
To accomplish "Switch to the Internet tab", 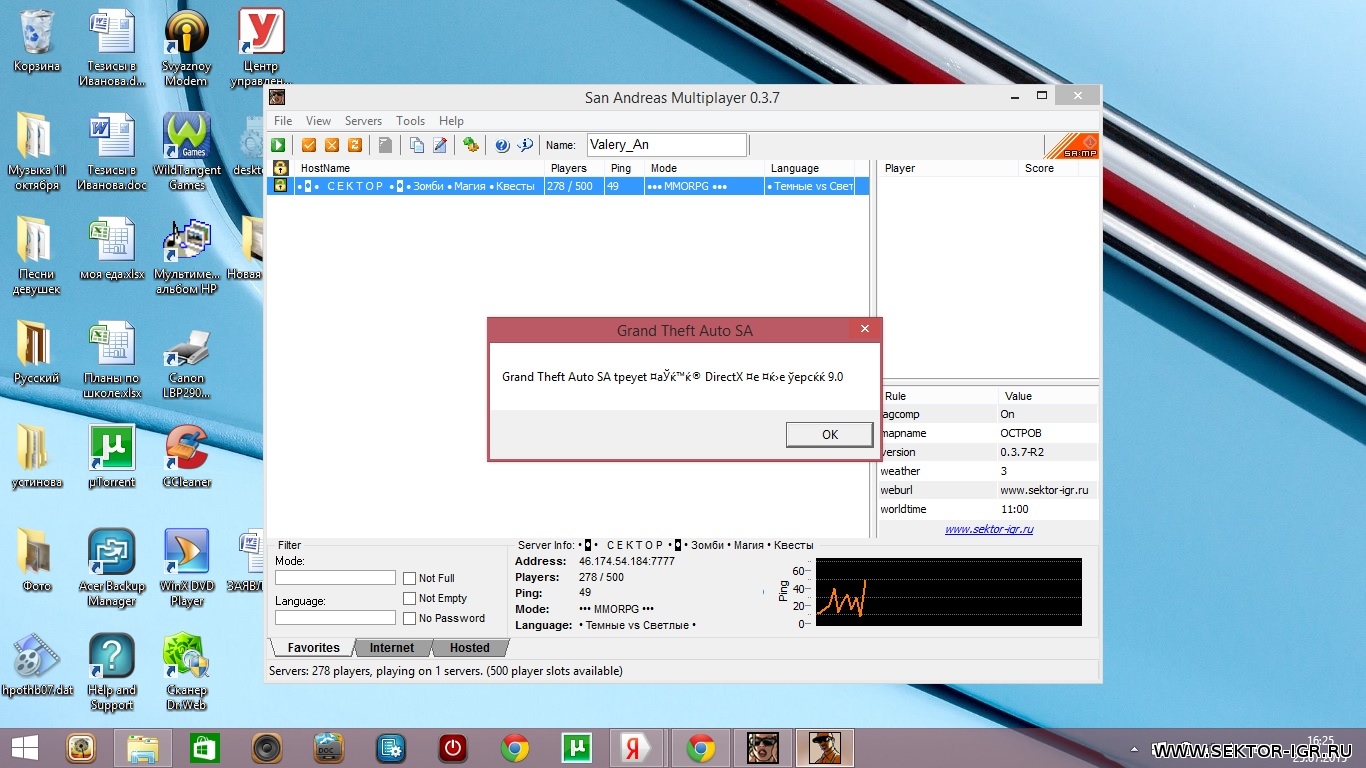I will tap(392, 648).
